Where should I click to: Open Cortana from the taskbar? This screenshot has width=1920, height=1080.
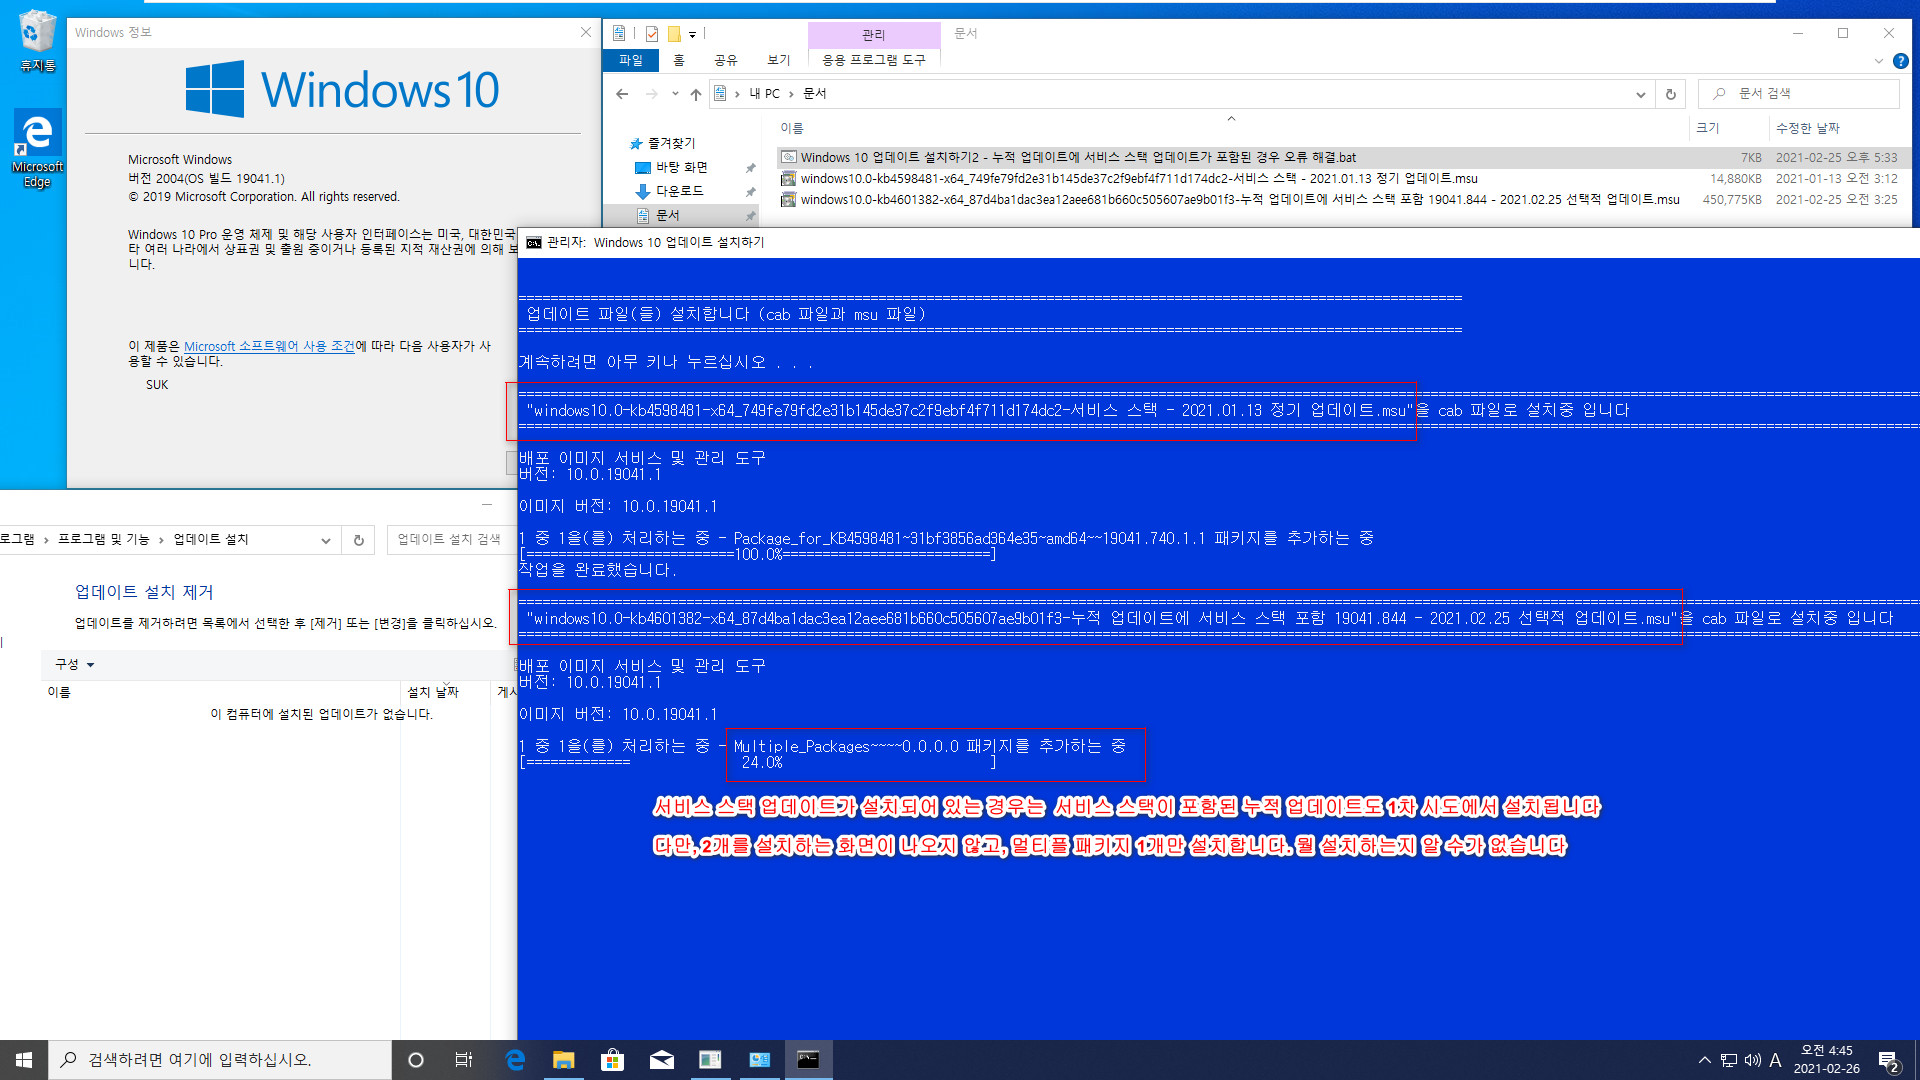tap(416, 1060)
